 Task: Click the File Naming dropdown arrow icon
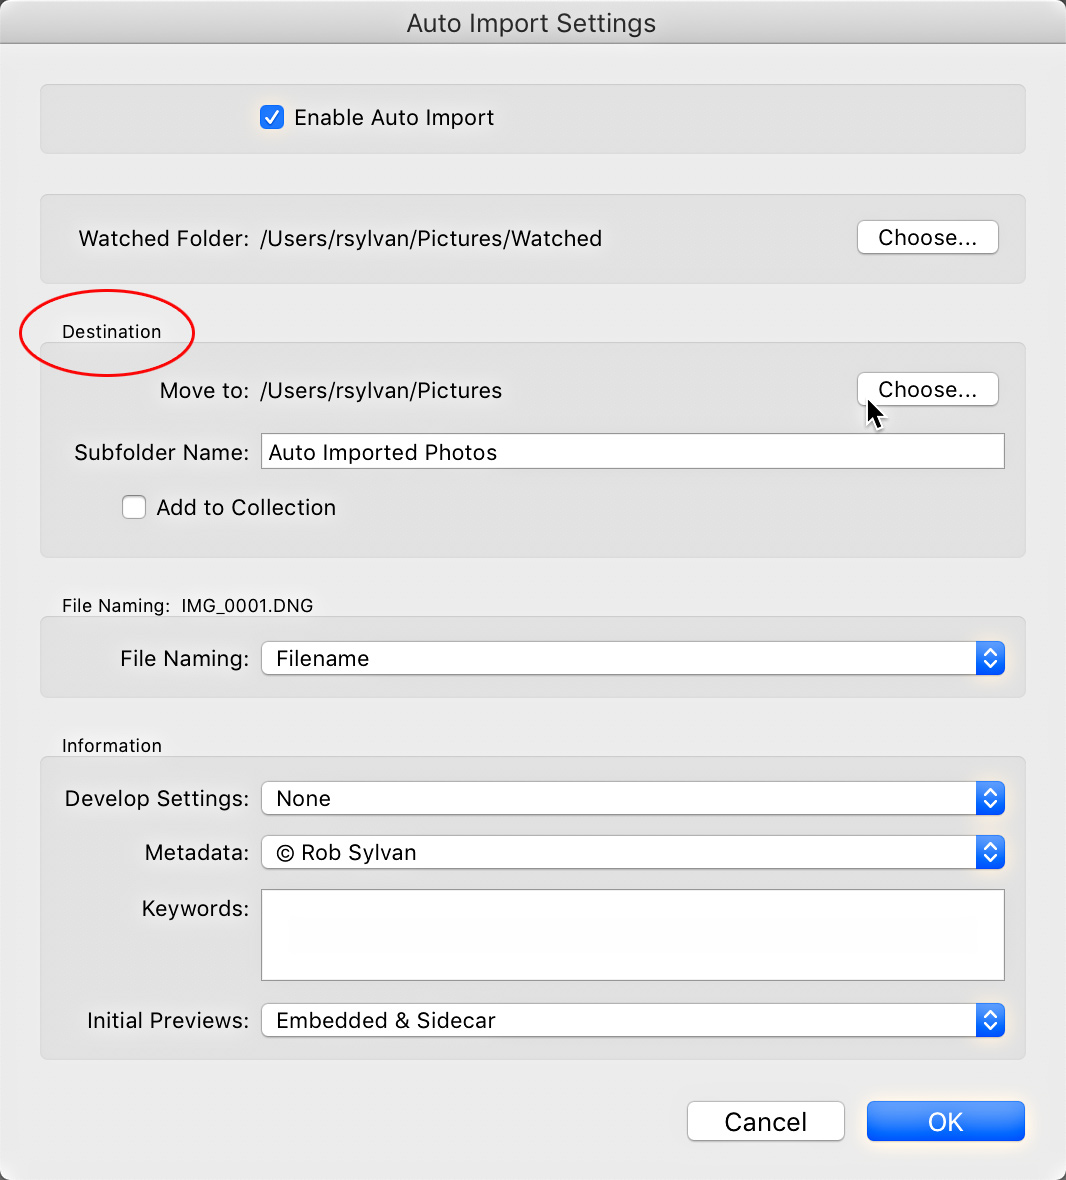coord(989,658)
